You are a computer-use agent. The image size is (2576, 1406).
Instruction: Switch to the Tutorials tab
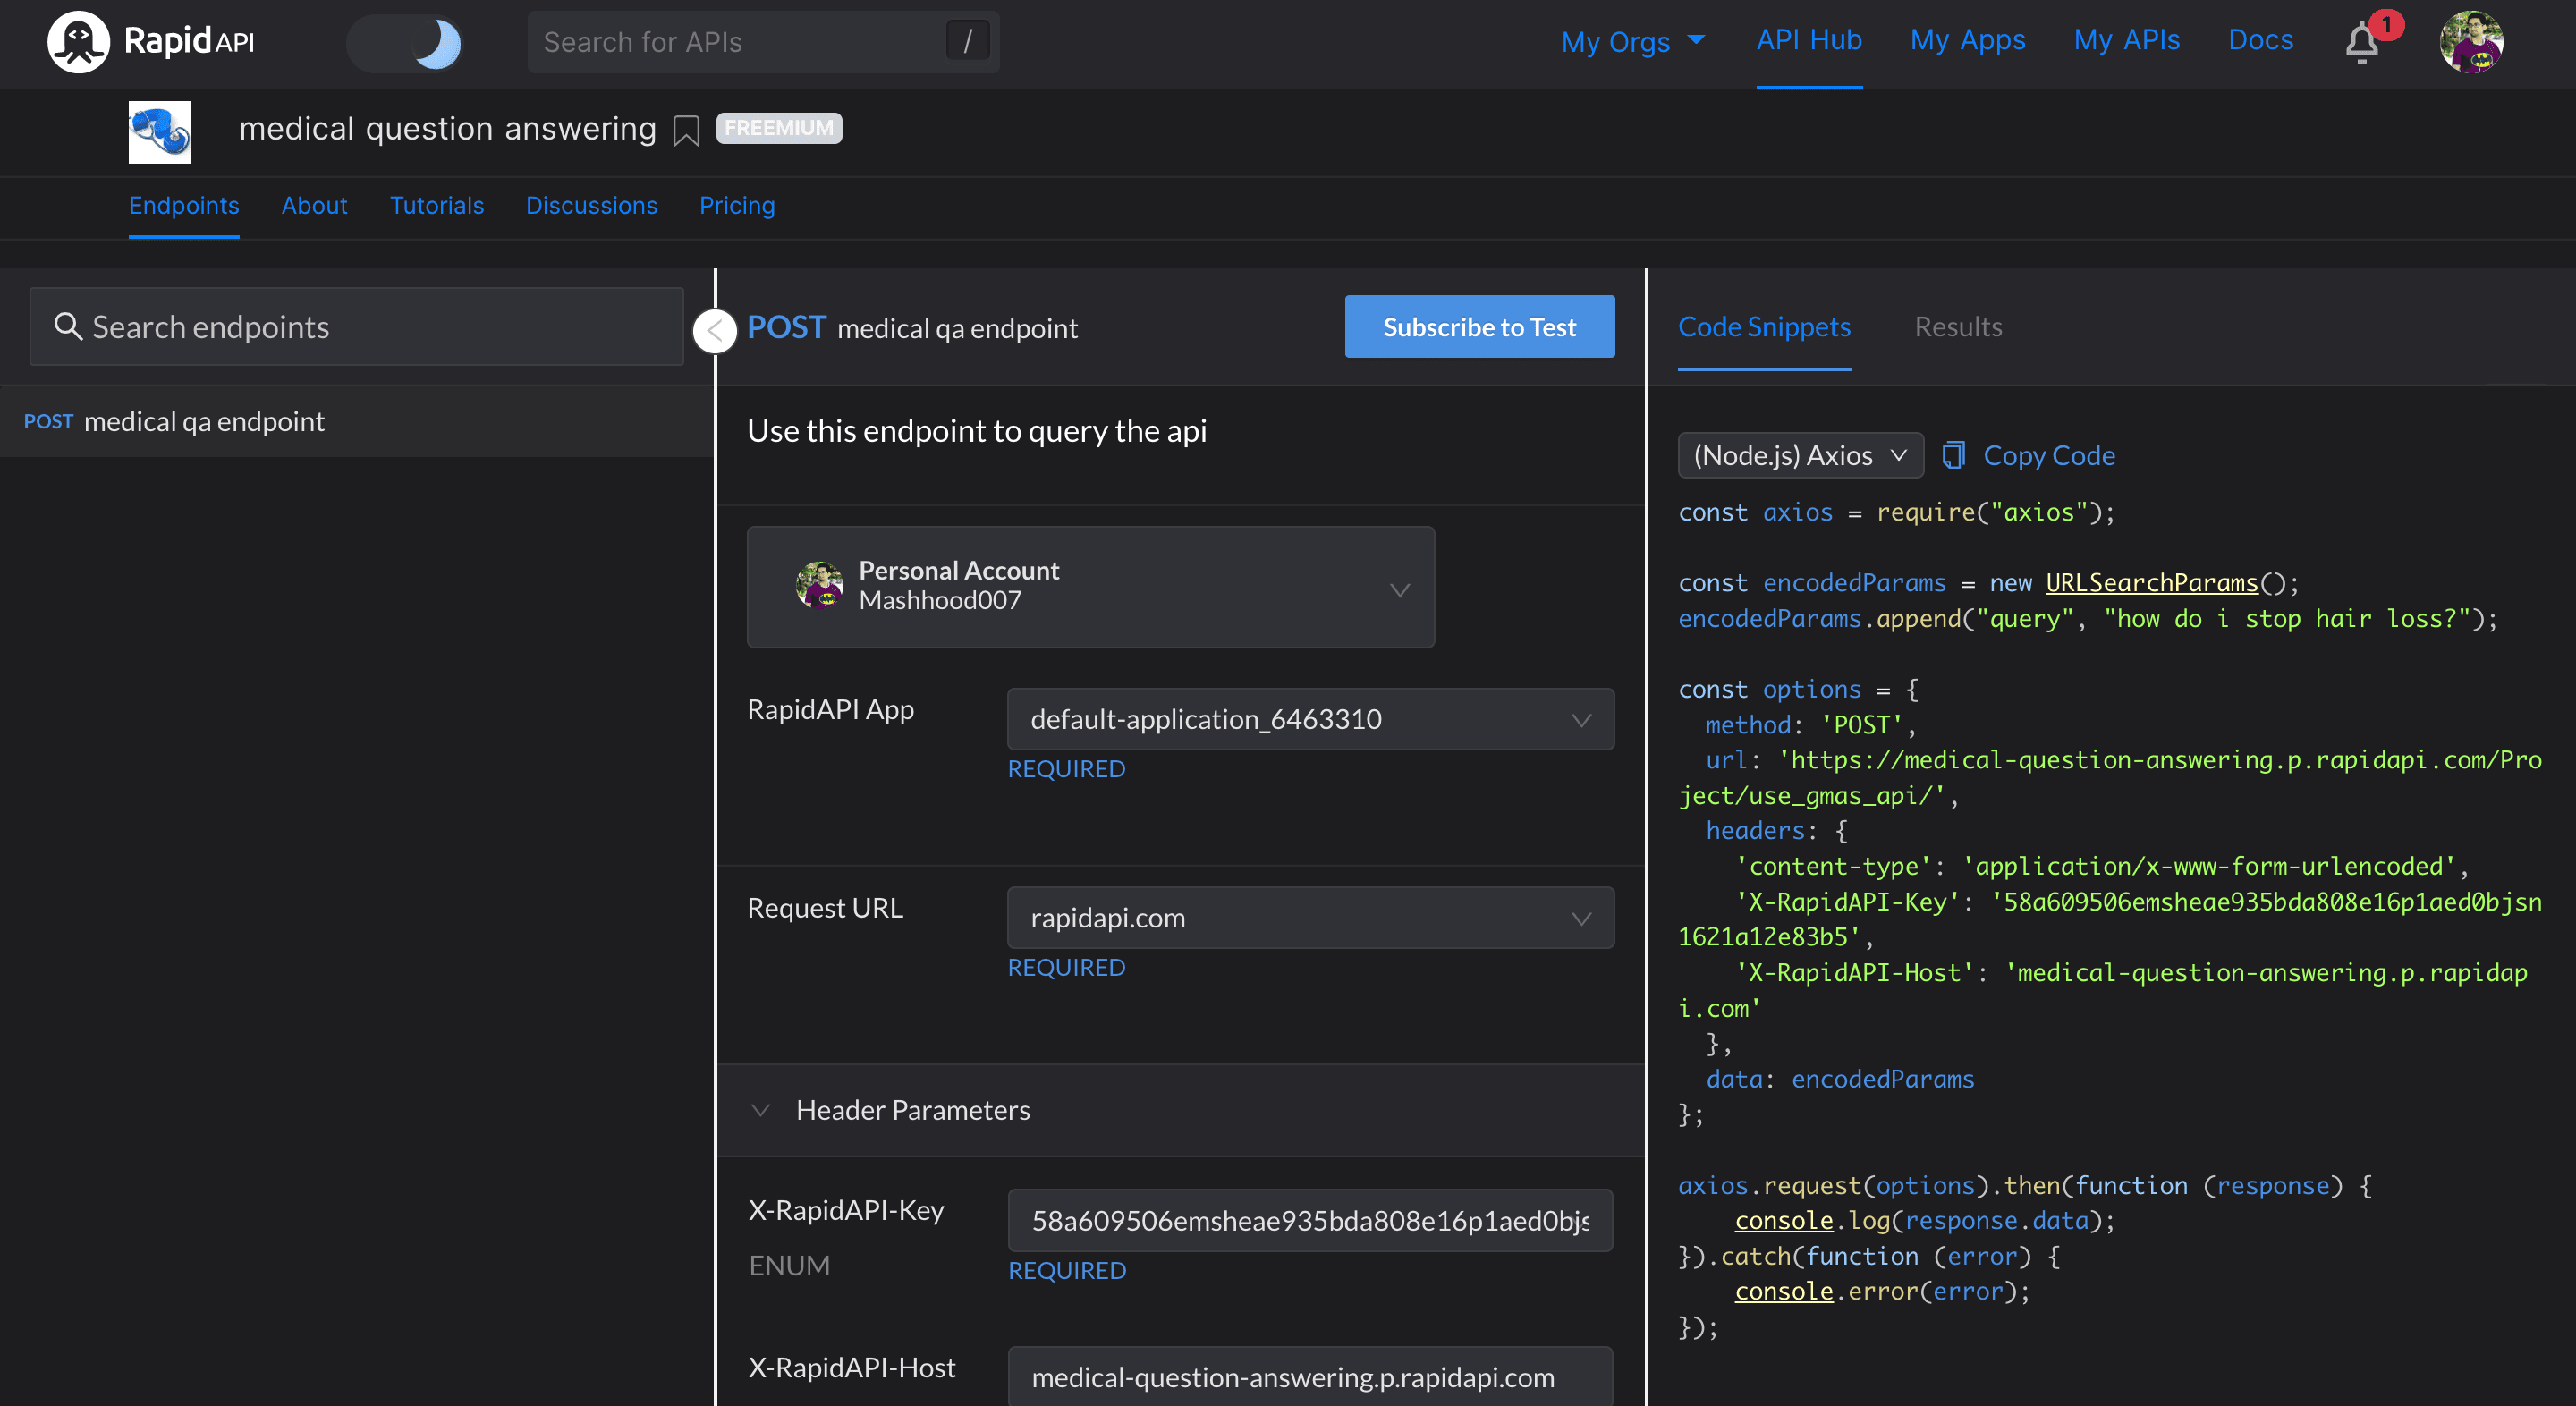click(x=437, y=205)
